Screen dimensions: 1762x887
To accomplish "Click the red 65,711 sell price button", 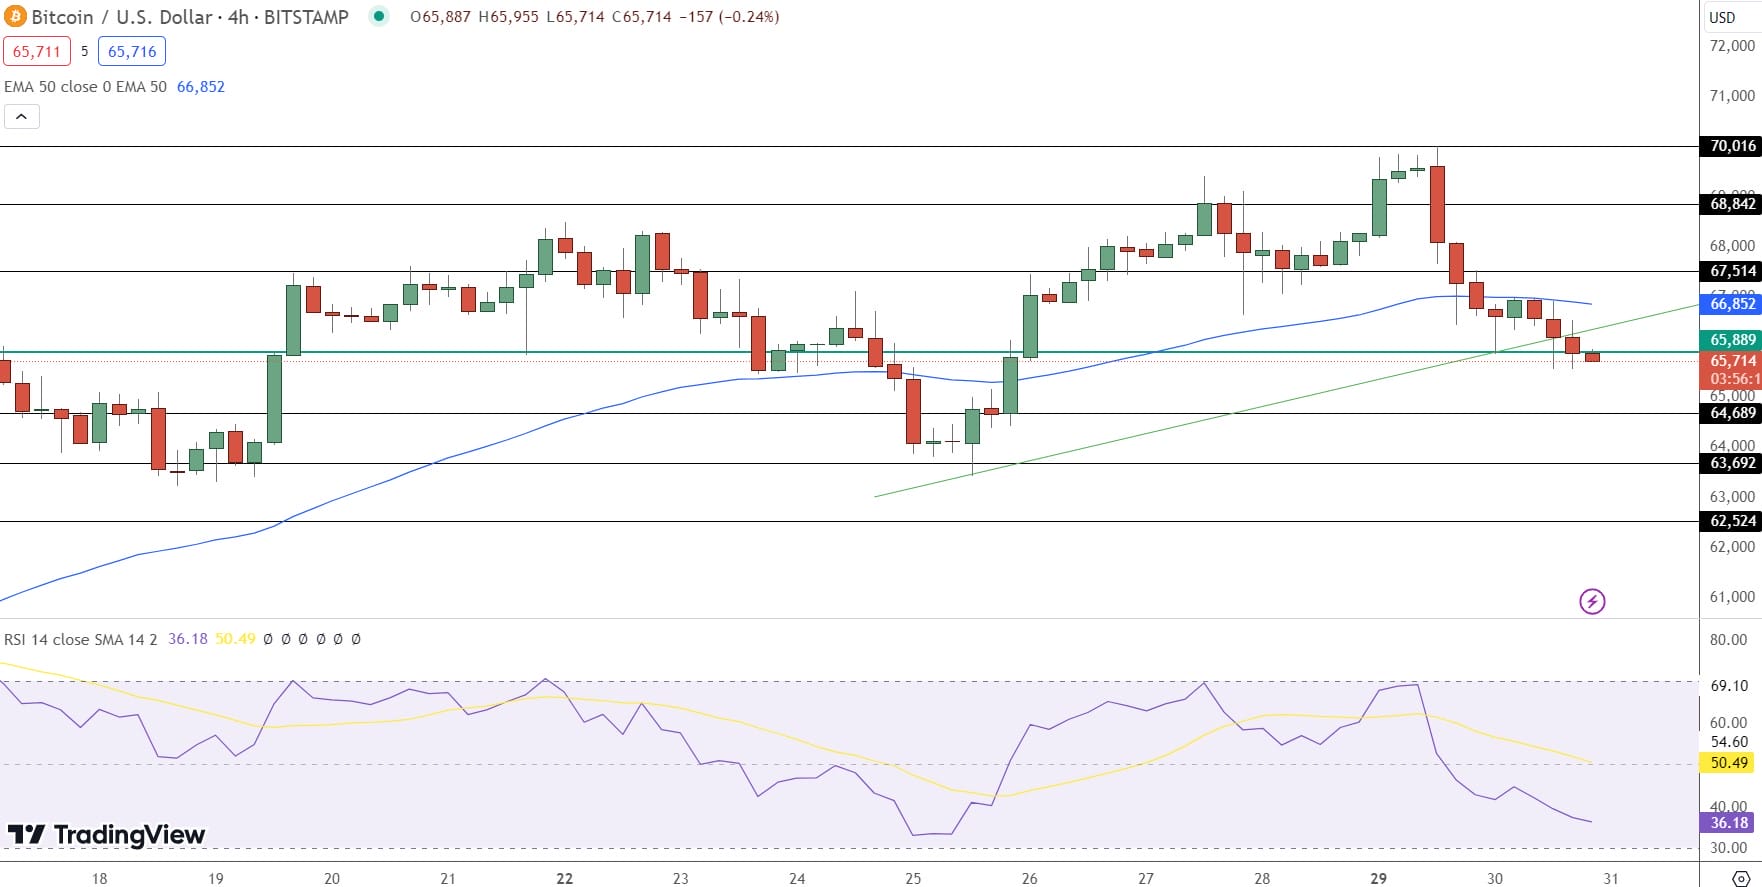I will (x=37, y=51).
